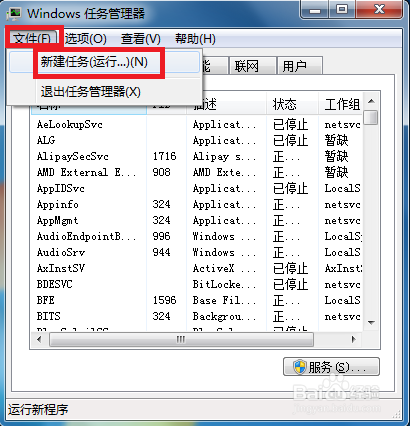
Task: Click the 暂缺 group cell for ALG
Action: point(337,140)
